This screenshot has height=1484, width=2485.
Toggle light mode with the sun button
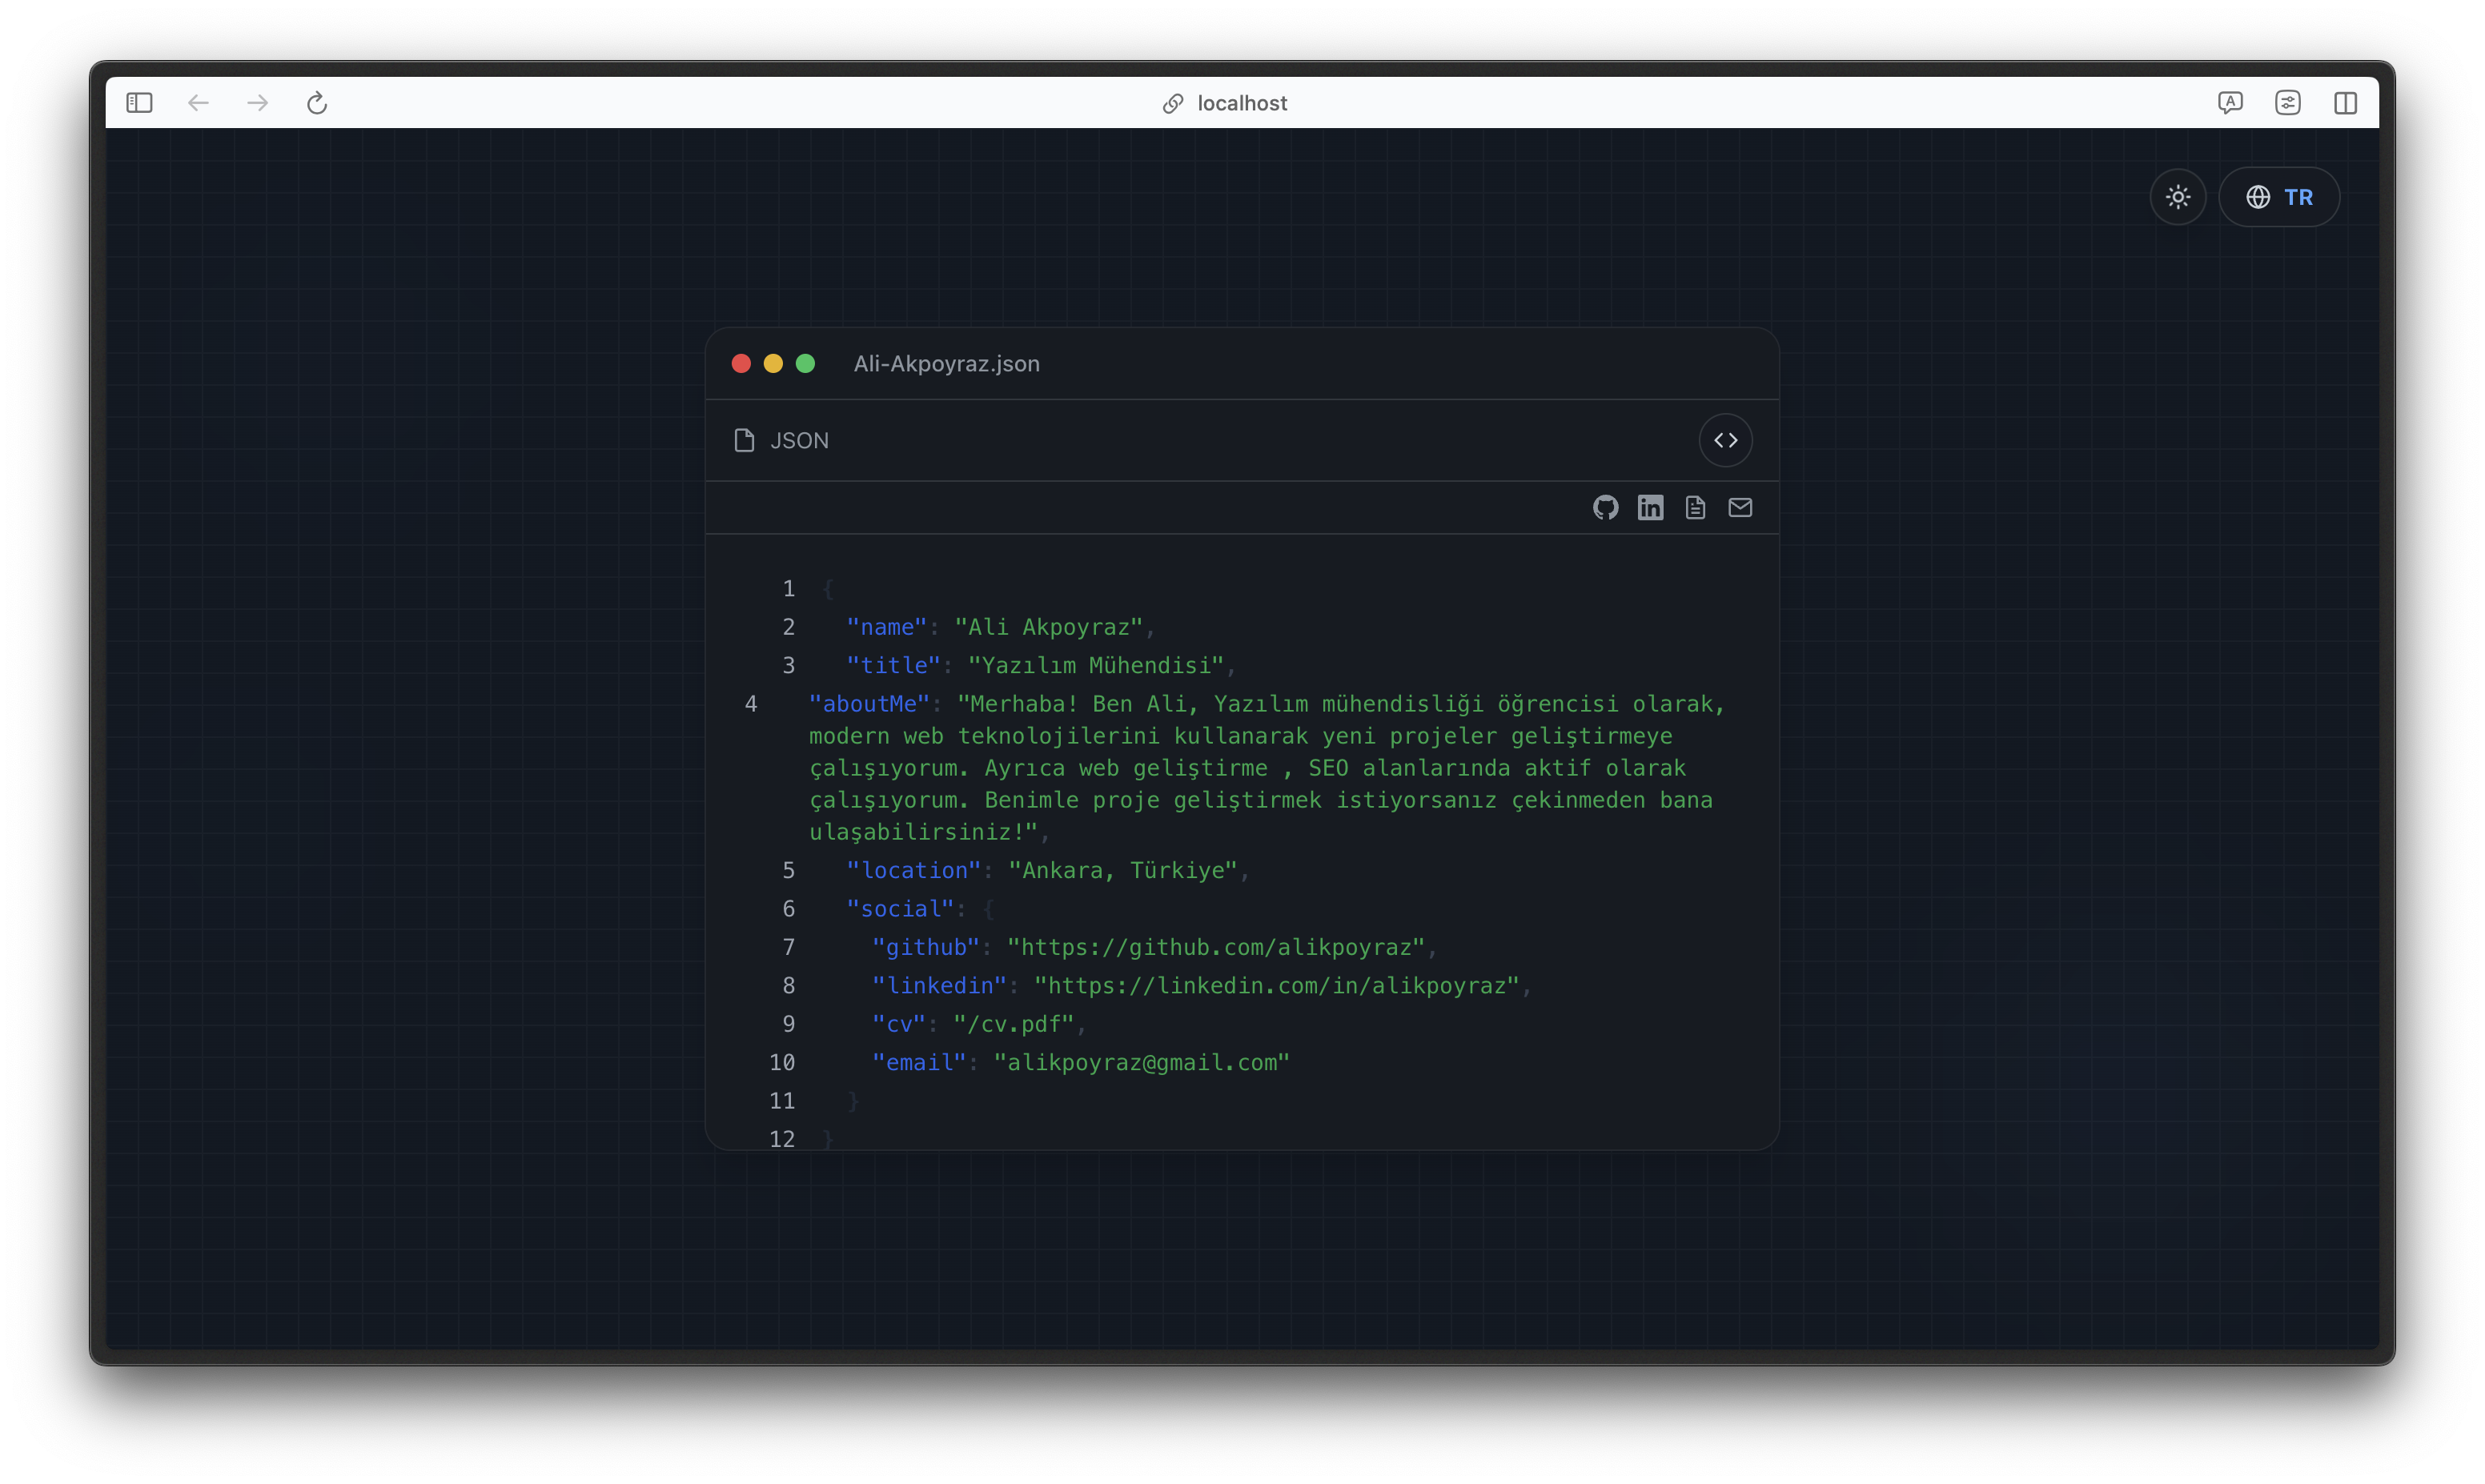point(2177,196)
